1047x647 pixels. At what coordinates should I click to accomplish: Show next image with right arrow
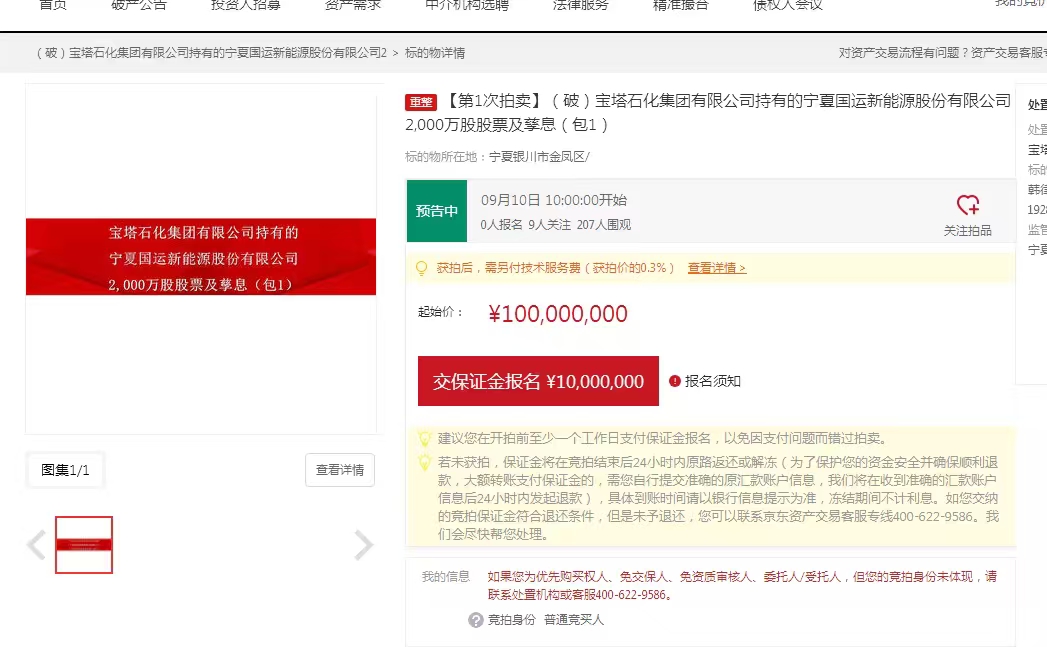(363, 545)
